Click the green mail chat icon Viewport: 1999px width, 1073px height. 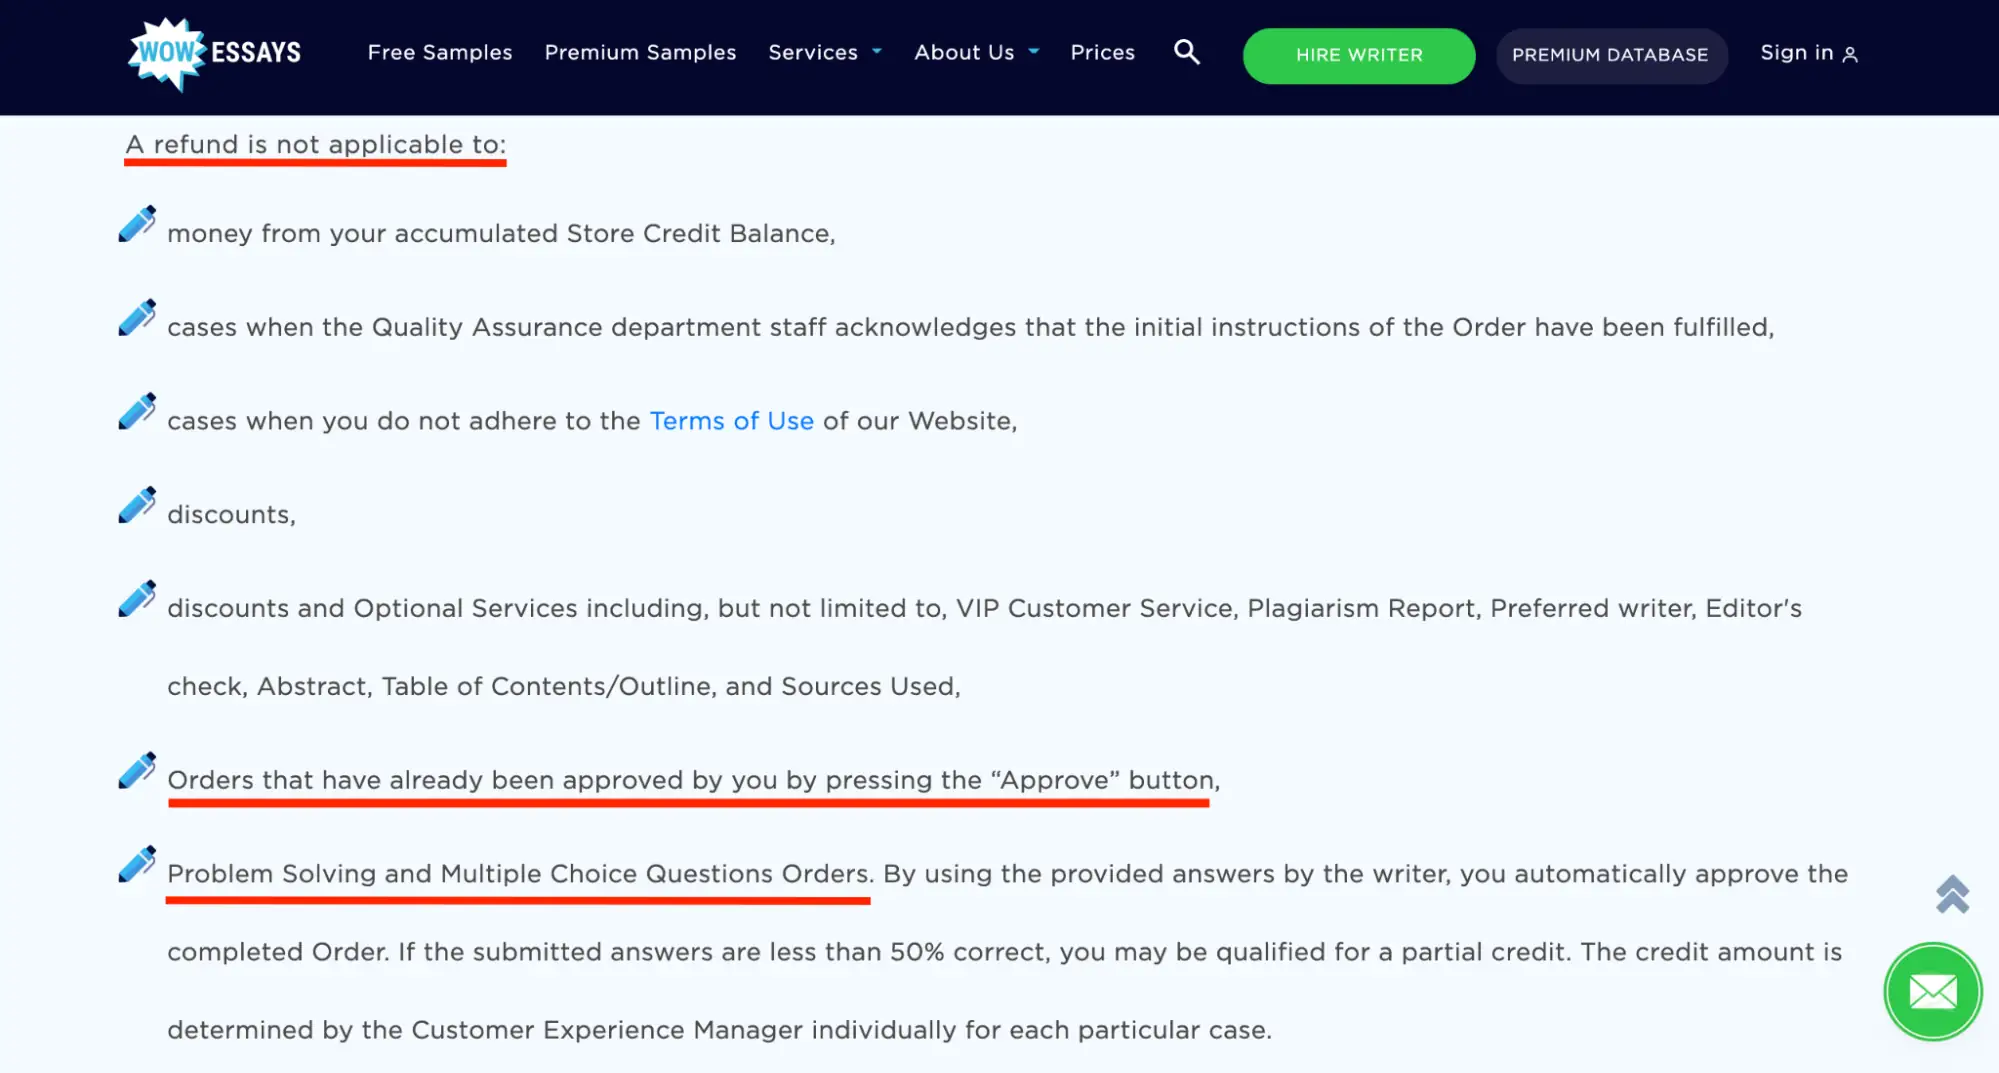click(1932, 992)
